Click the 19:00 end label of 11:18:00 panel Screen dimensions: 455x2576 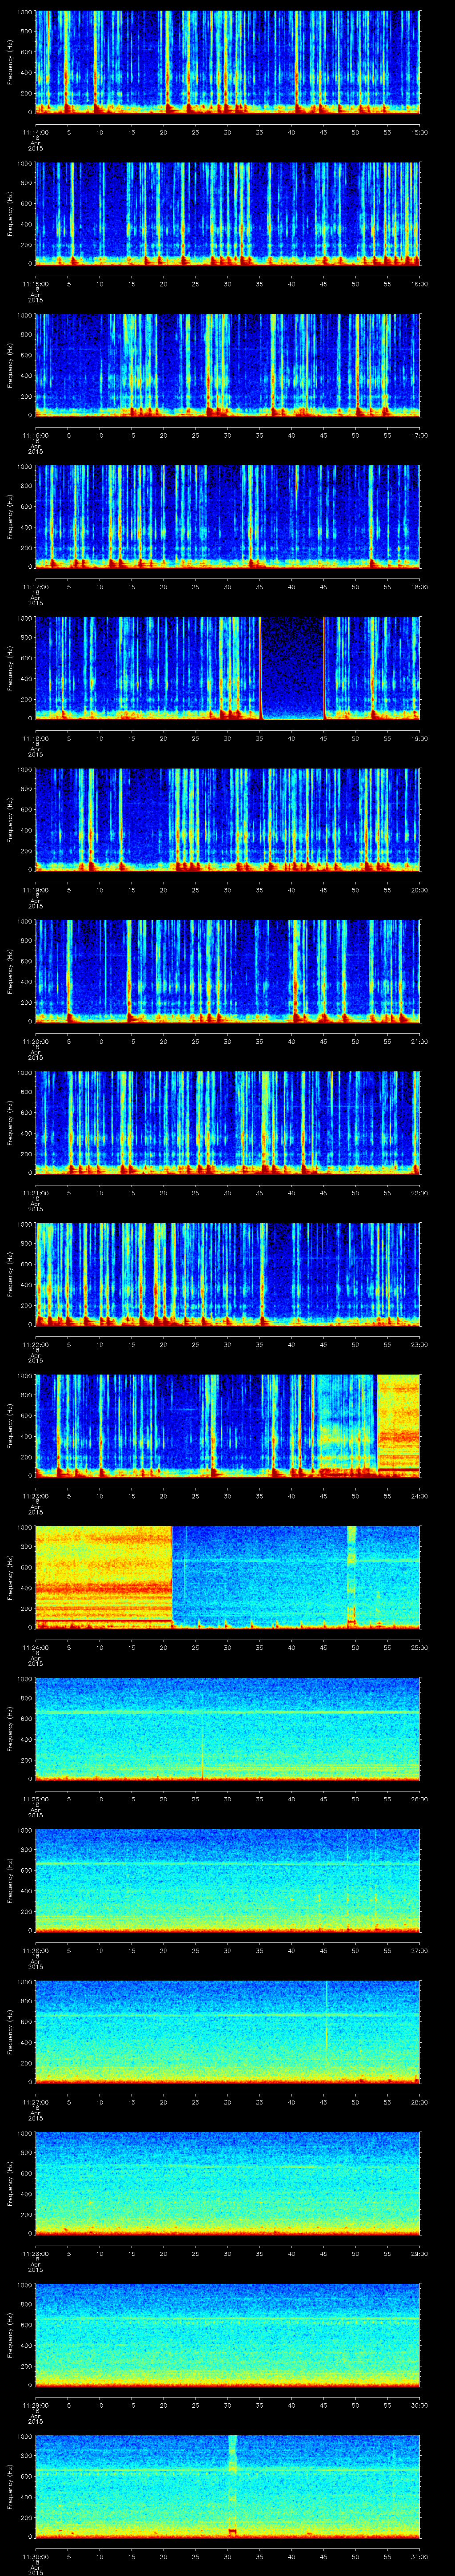[420, 739]
